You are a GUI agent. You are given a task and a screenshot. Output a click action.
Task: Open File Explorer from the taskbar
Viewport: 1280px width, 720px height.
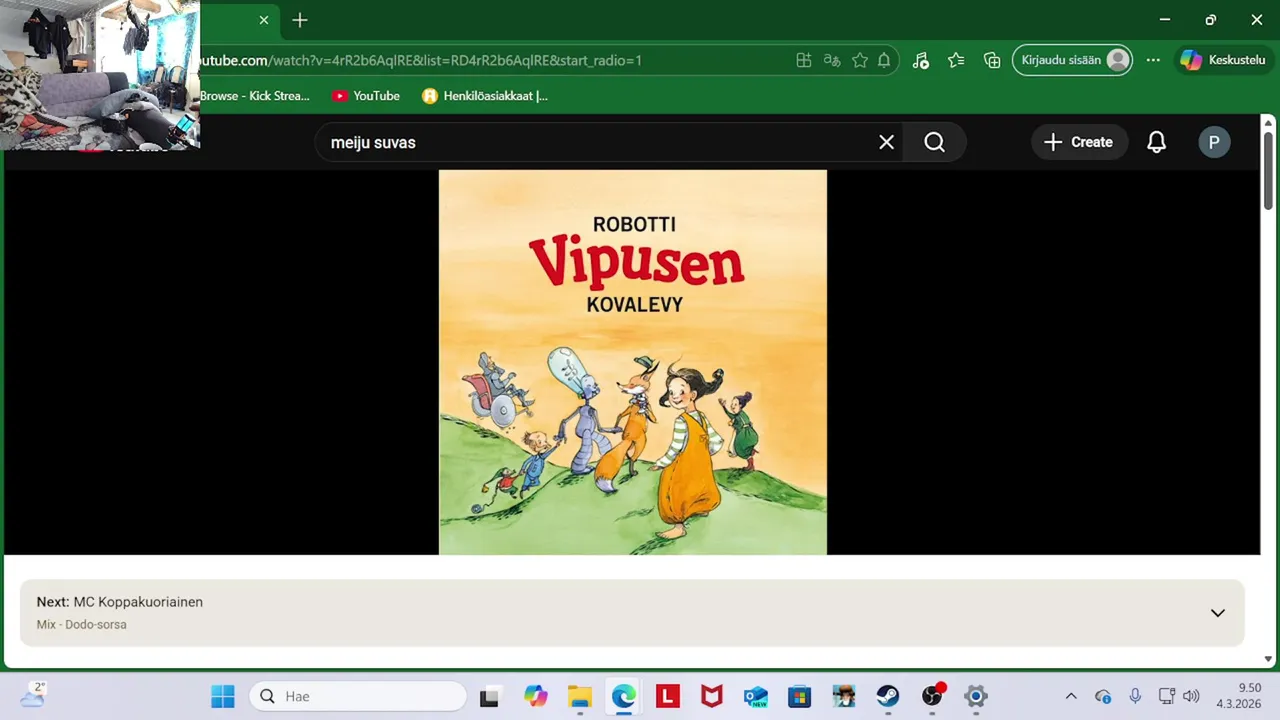click(580, 696)
